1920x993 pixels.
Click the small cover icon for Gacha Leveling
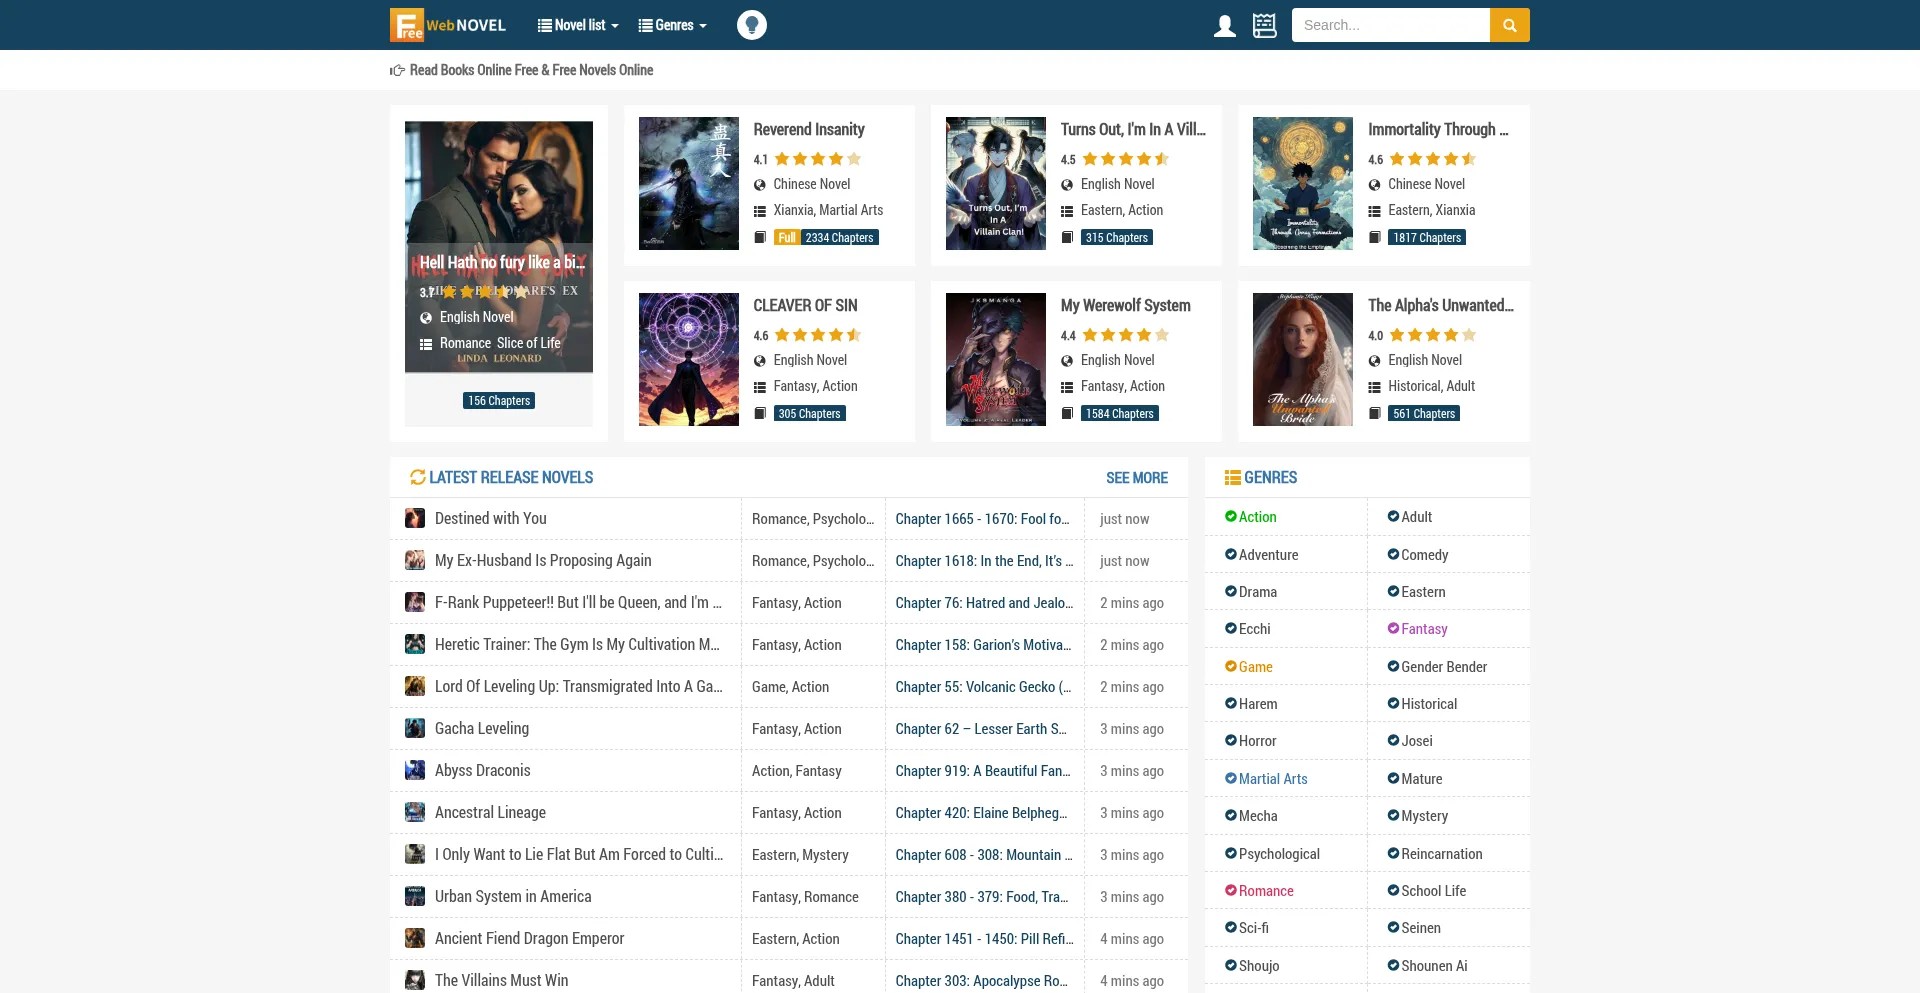[414, 729]
